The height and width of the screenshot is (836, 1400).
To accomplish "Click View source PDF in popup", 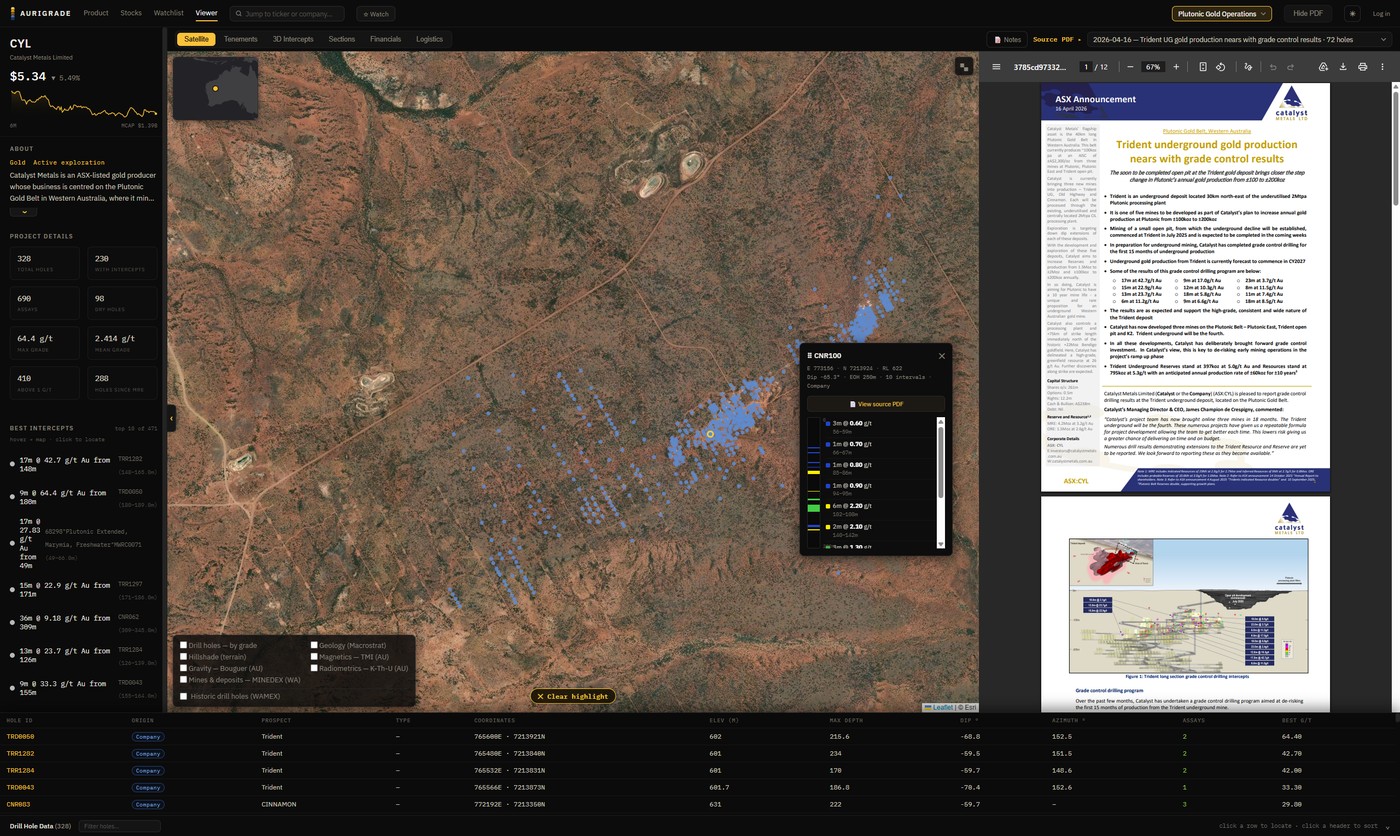I will [876, 404].
